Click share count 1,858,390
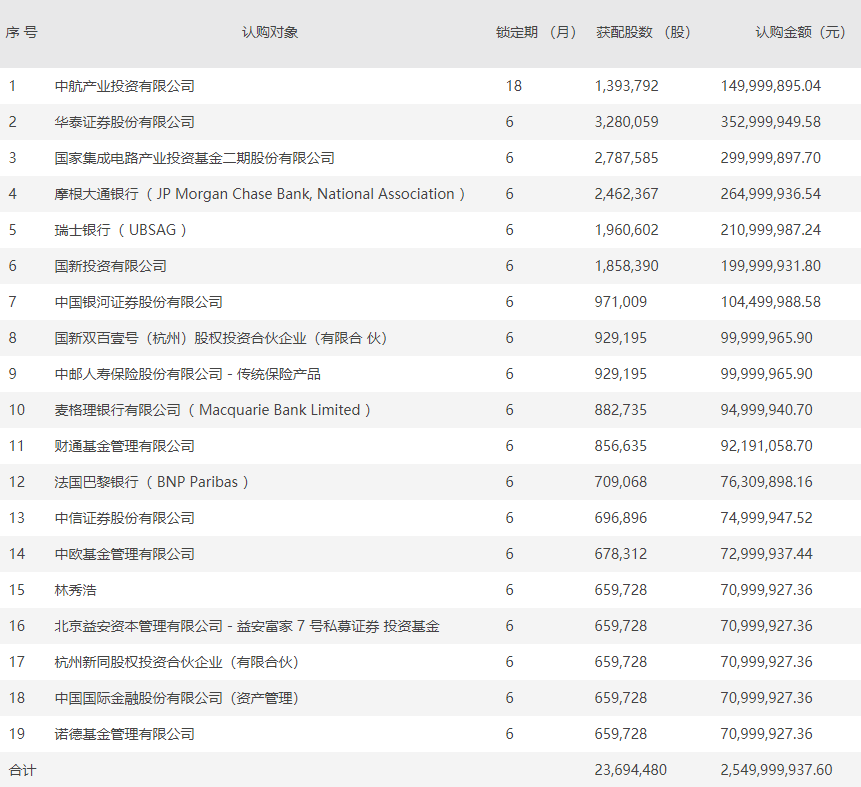This screenshot has width=861, height=787. click(627, 266)
